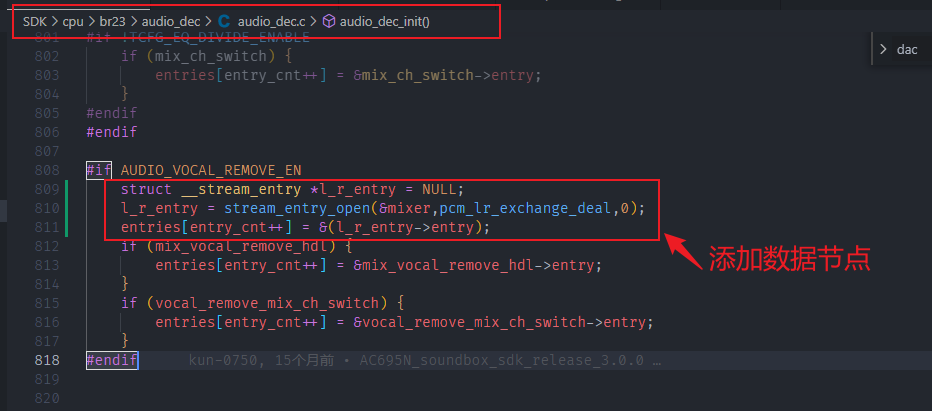Click line number 811 in gutter
The height and width of the screenshot is (411, 932).
47,227
